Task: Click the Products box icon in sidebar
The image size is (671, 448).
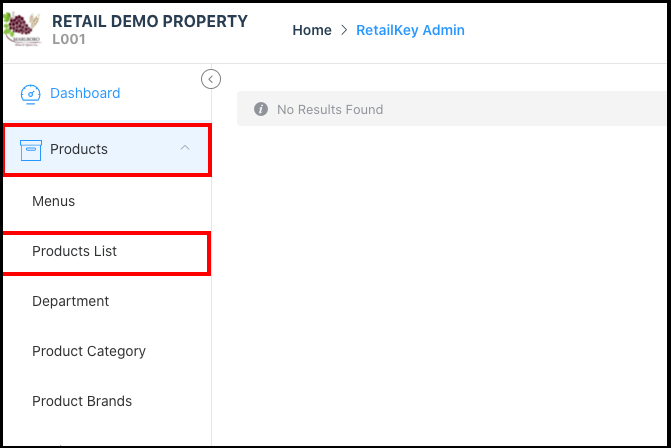Action: pos(31,149)
